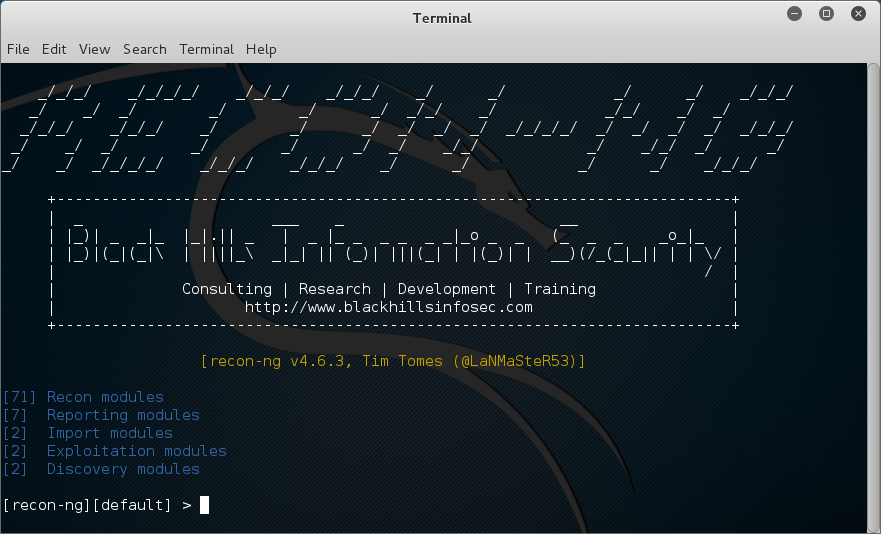Screen dimensions: 881x534
Task: Open the Search menu
Action: point(145,49)
